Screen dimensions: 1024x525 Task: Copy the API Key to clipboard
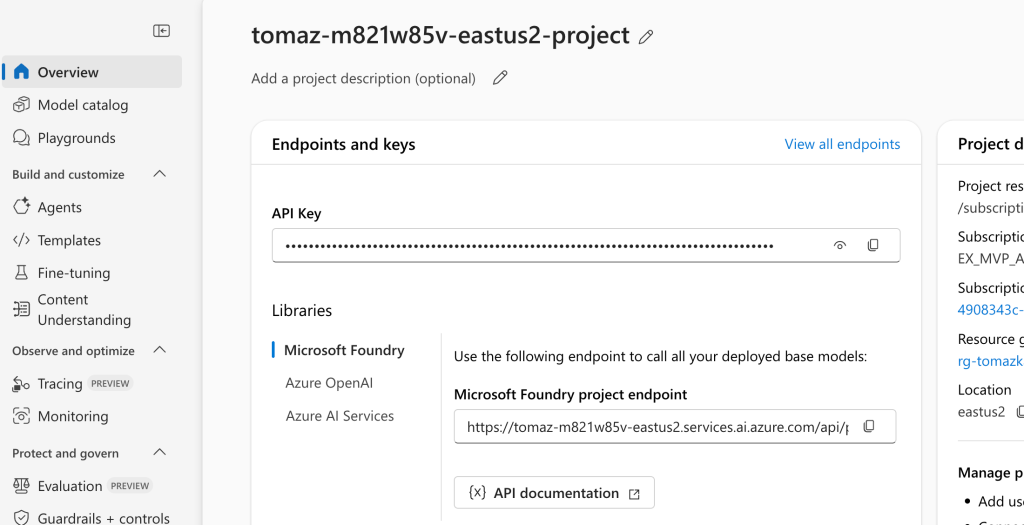point(872,246)
